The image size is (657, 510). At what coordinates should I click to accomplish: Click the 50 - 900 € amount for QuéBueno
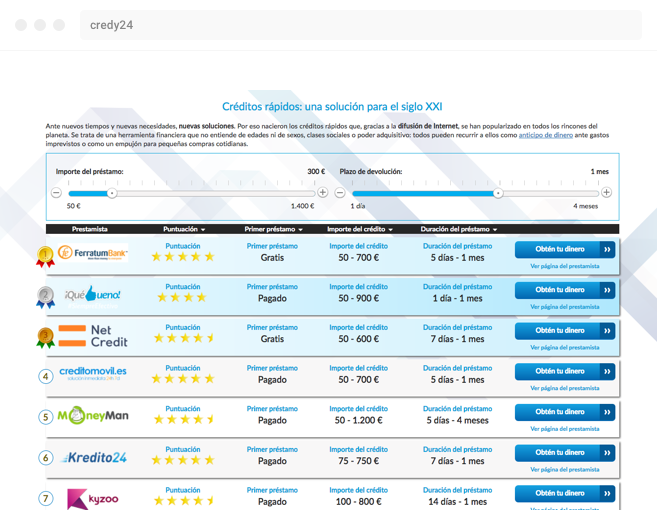point(359,298)
